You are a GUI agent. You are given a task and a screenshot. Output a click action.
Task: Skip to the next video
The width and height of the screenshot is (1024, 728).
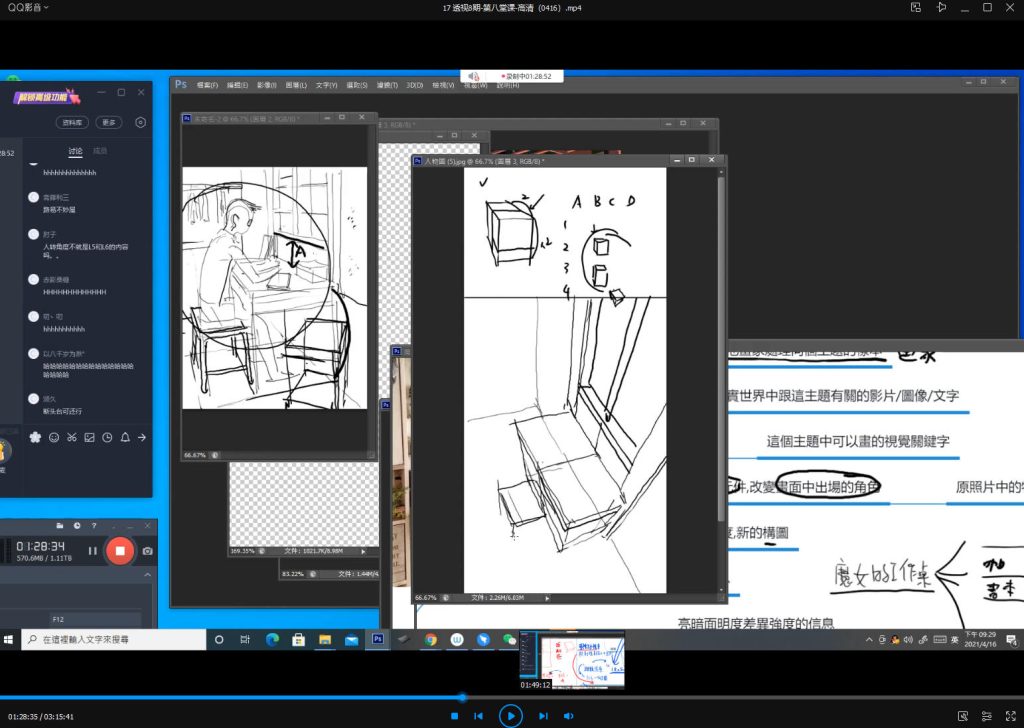(543, 716)
